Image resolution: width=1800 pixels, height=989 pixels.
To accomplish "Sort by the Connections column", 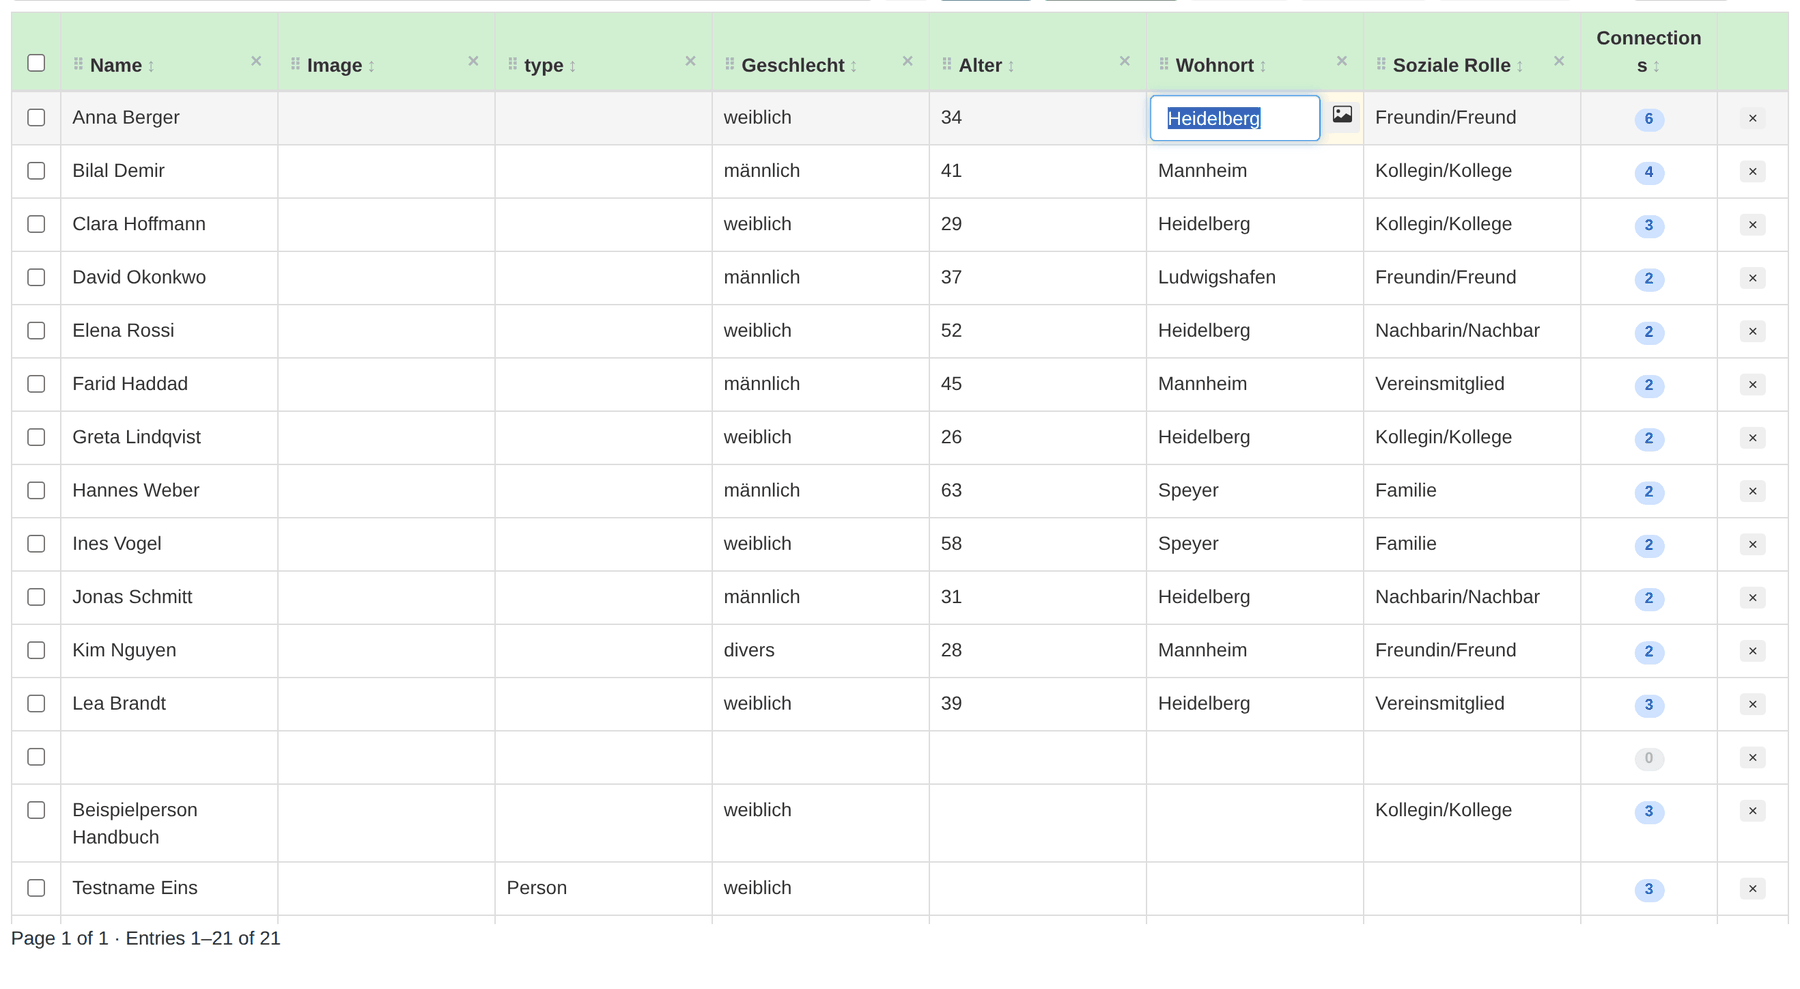I will tap(1656, 66).
